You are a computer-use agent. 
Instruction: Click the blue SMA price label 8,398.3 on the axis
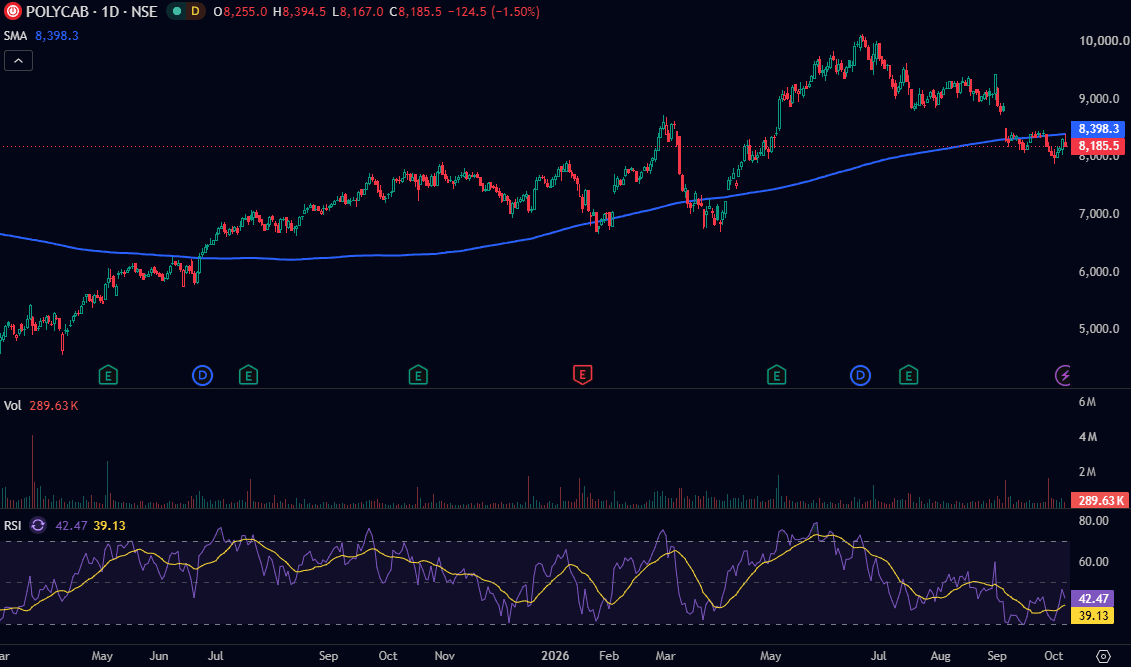(x=1098, y=128)
